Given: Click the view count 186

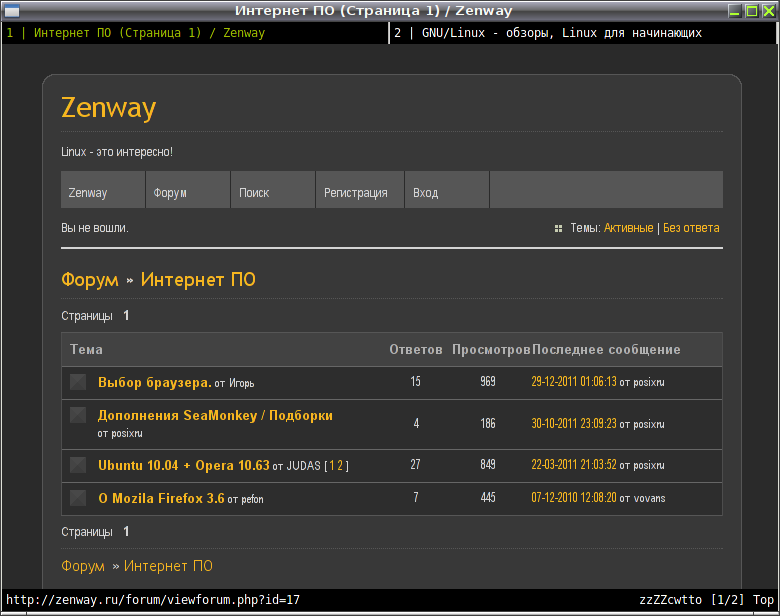Looking at the screenshot, I should pos(488,423).
